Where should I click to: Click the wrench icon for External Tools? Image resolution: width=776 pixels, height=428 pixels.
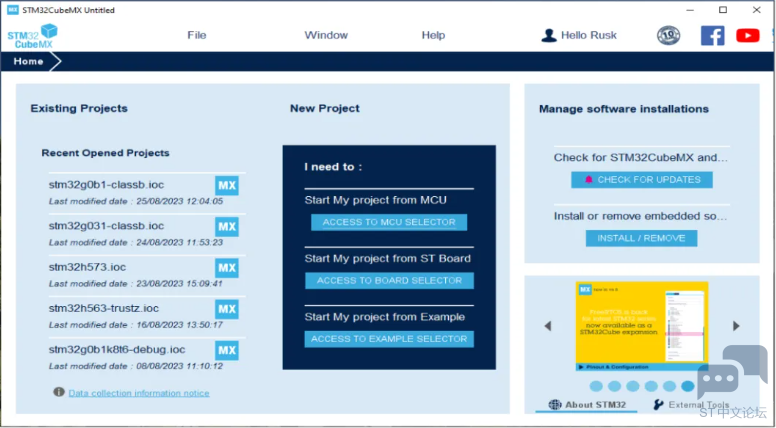coord(658,405)
